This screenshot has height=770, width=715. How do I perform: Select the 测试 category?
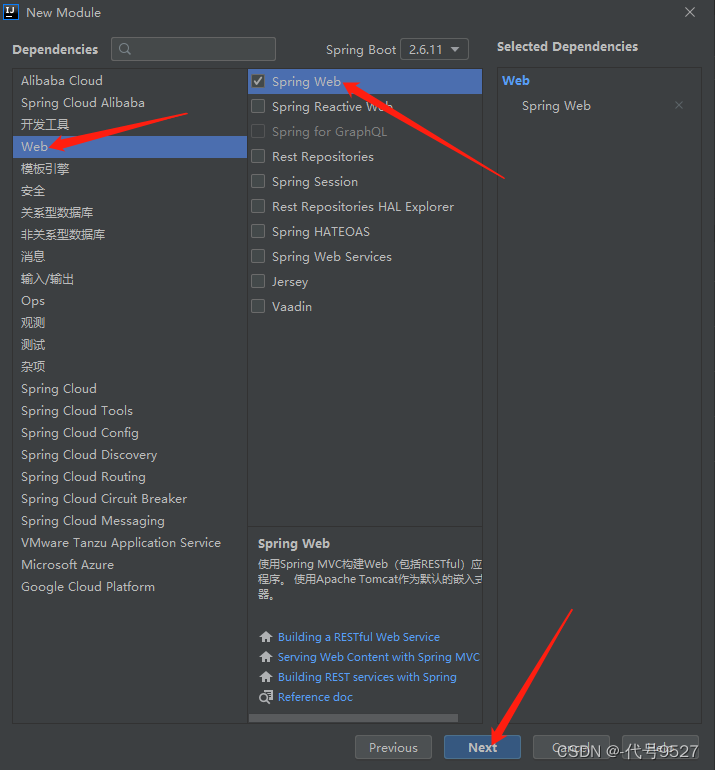130,345
